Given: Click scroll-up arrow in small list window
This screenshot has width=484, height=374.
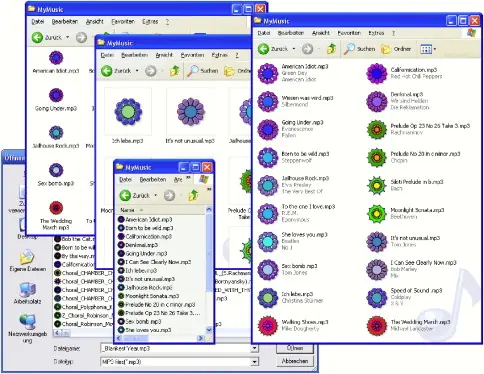Looking at the screenshot, I should coord(209,210).
